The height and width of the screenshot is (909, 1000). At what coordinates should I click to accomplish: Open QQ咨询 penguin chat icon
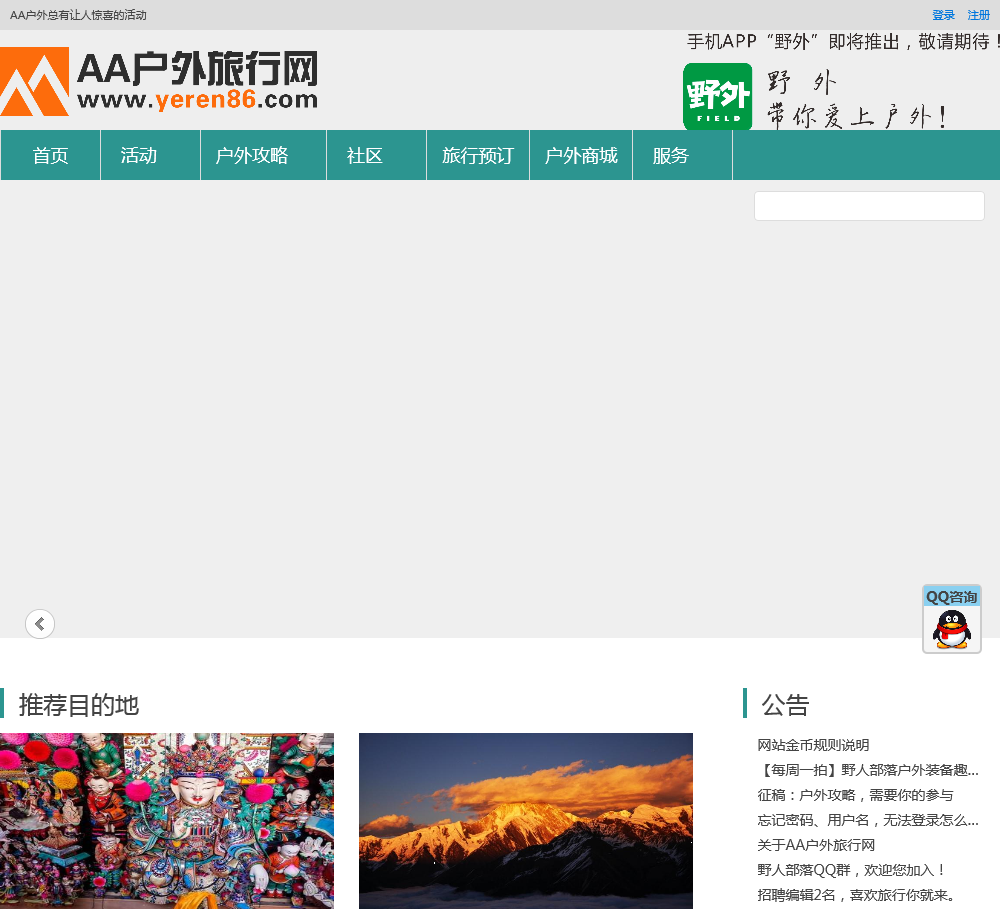pyautogui.click(x=952, y=619)
